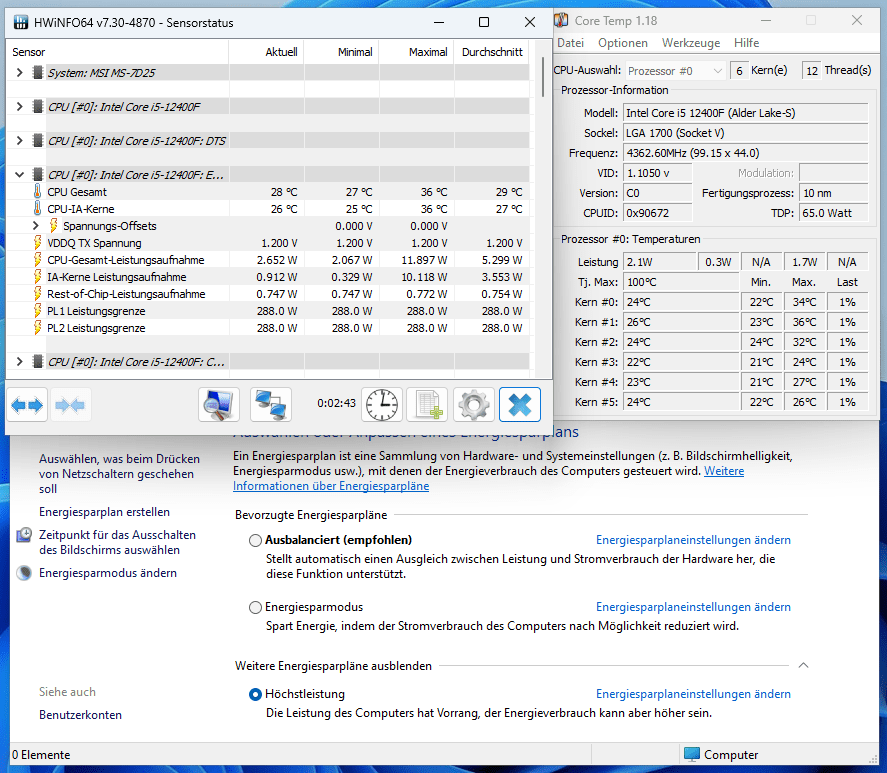Collapse the Intel Core i5-12400F: E... sensor group

point(20,174)
